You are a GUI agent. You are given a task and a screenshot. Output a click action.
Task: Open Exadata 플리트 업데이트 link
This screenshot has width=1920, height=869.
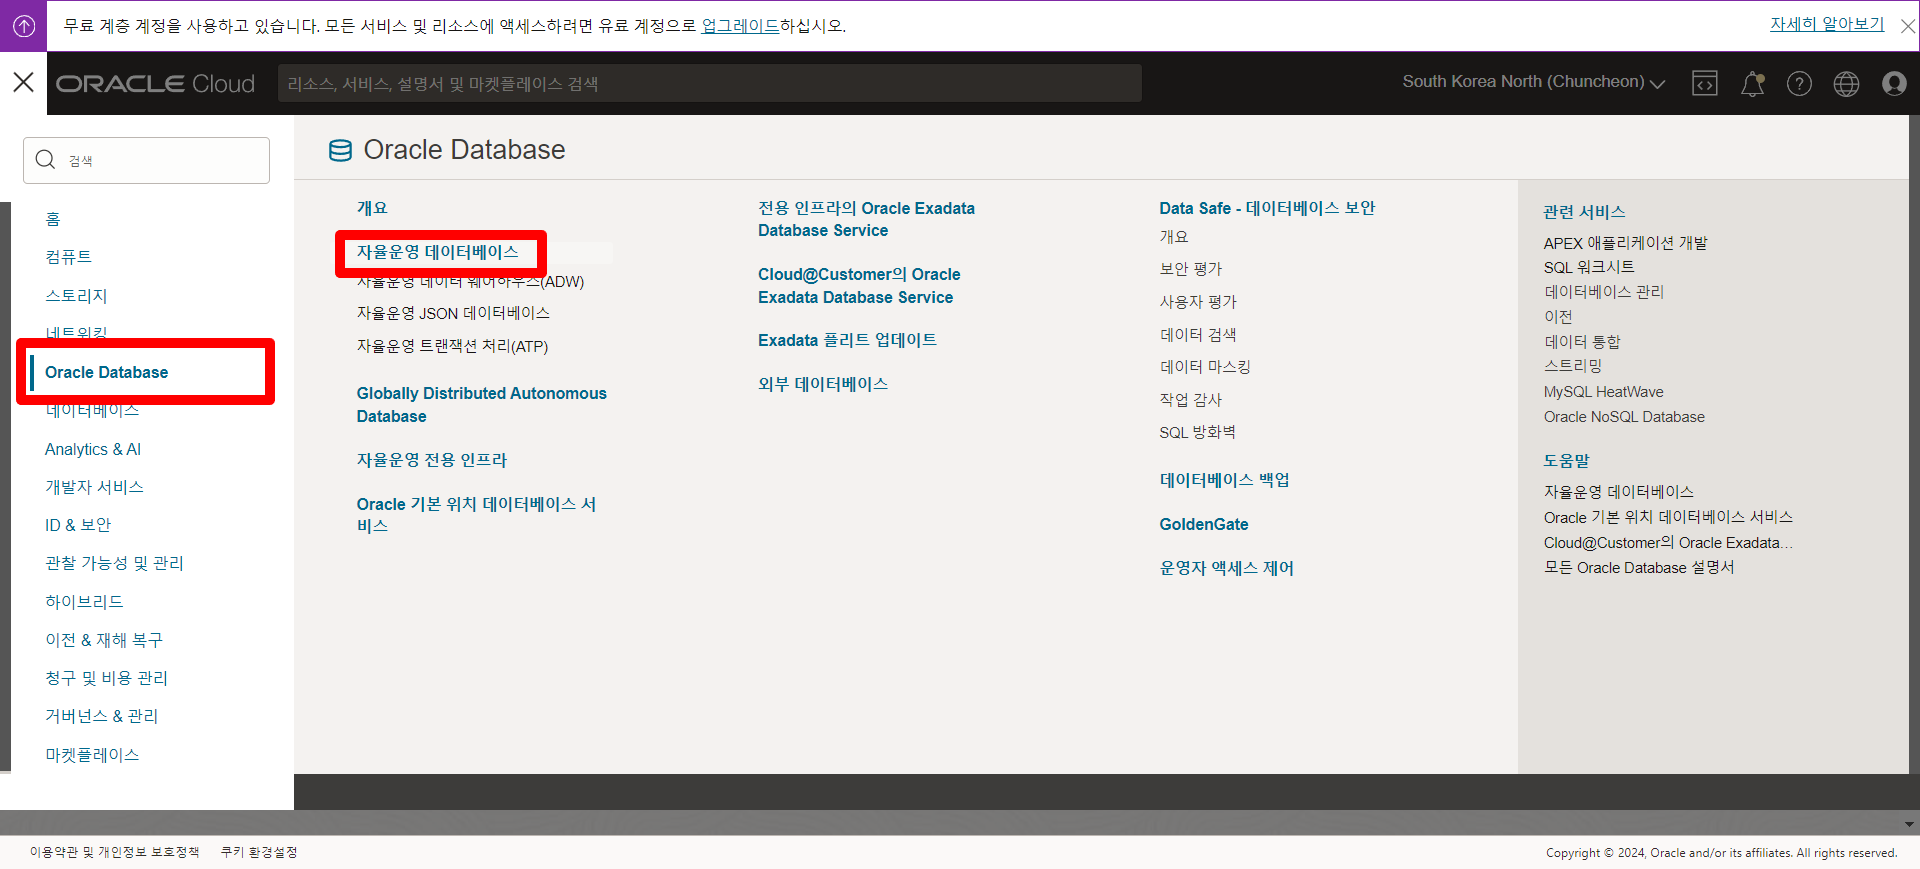tap(847, 340)
